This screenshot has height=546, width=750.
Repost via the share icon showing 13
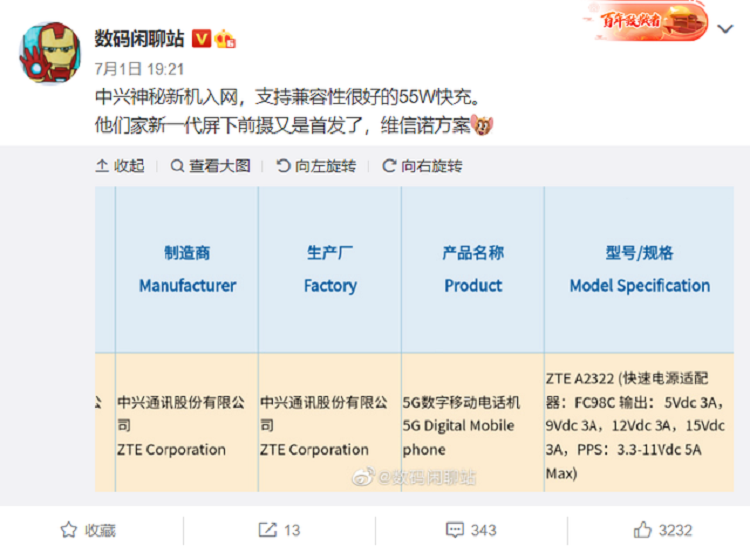click(x=279, y=530)
